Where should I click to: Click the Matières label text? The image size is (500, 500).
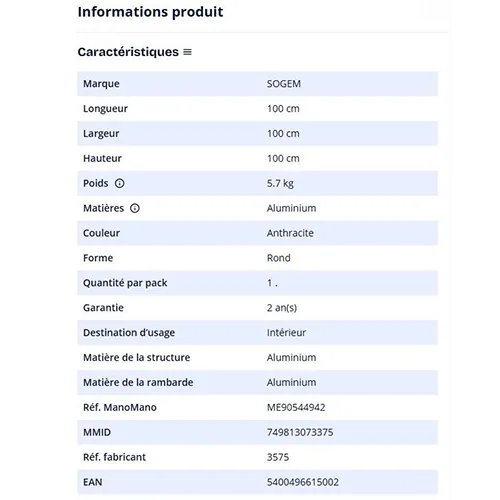[x=103, y=208]
